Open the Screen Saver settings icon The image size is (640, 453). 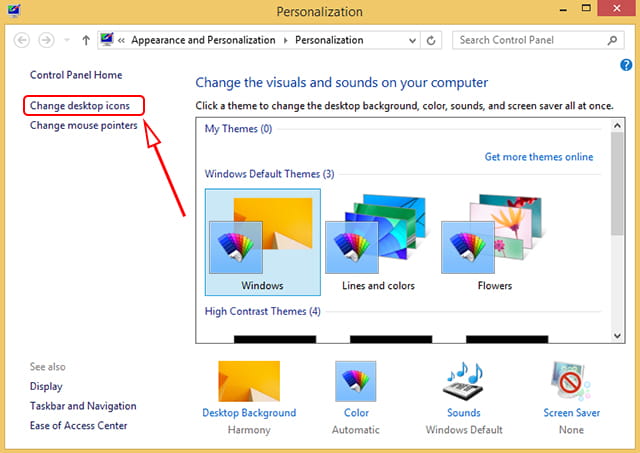click(x=571, y=381)
